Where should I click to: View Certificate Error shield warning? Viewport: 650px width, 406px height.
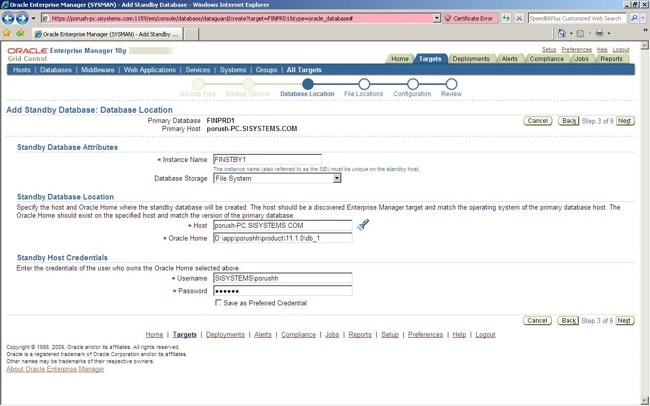[x=471, y=18]
